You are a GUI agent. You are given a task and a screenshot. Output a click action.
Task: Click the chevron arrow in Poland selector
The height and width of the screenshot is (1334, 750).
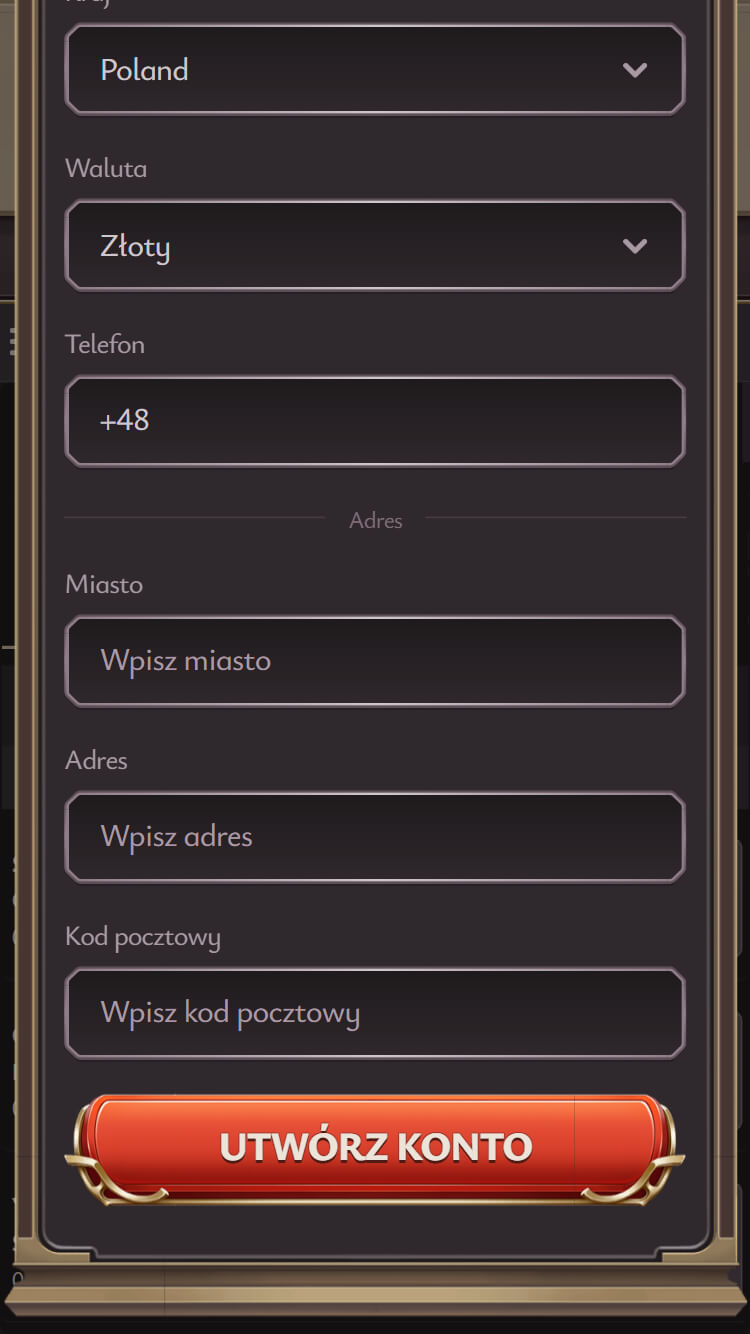tap(635, 70)
